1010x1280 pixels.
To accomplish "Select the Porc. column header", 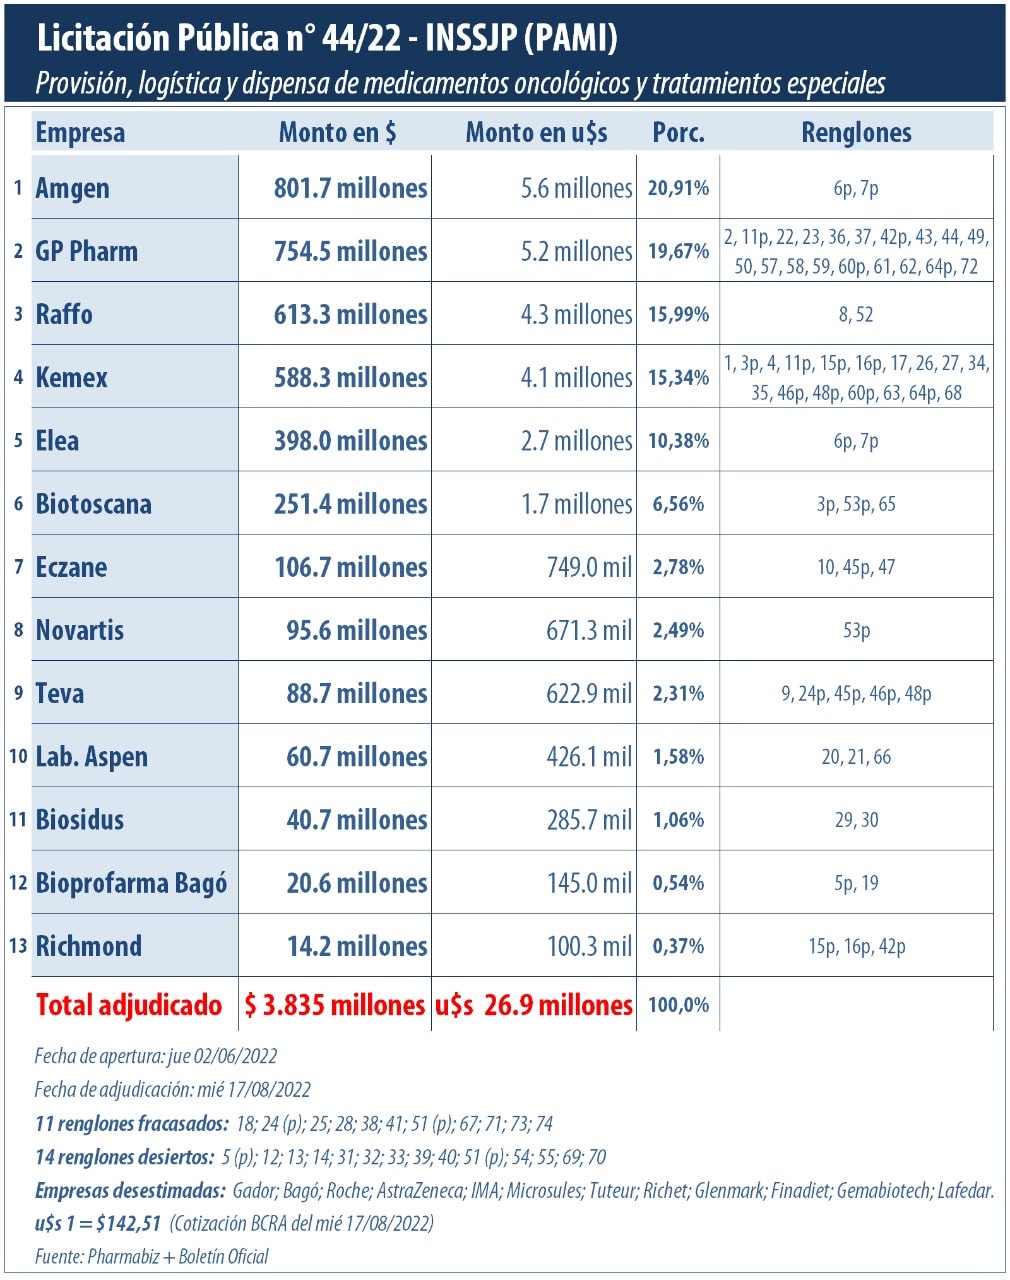I will 678,133.
